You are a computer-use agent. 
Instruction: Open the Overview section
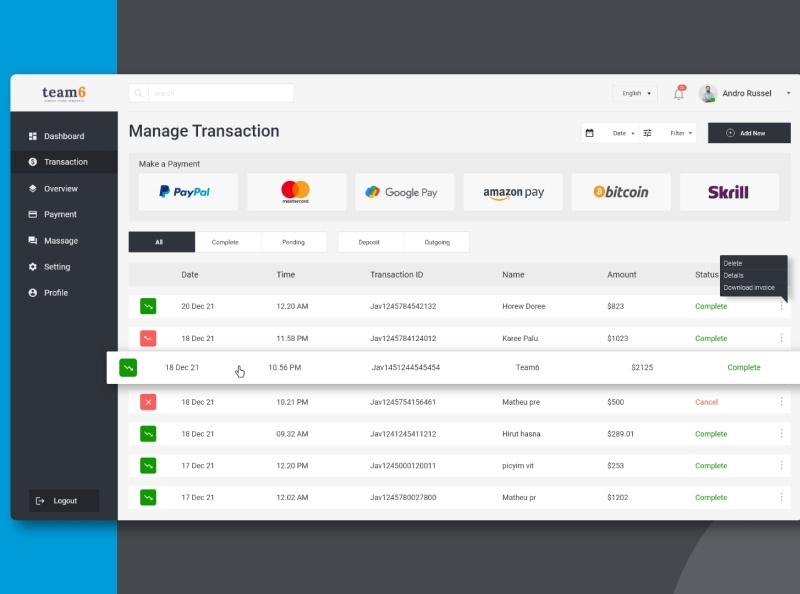pyautogui.click(x=60, y=188)
